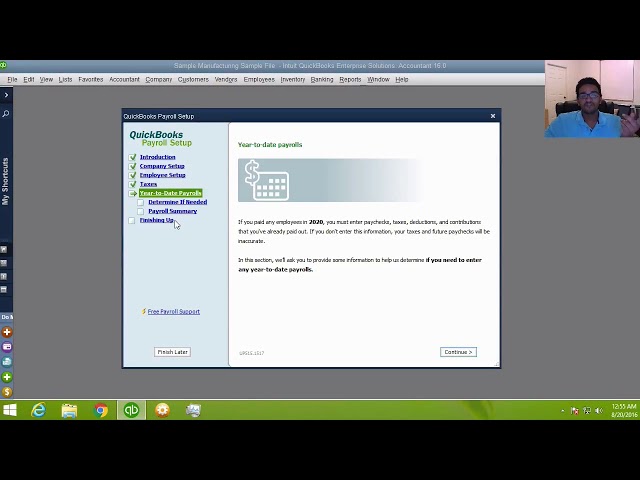Screen dimensions: 640x480
Task: Click the blue printer shortcut icon in sidebar
Action: coord(7,362)
